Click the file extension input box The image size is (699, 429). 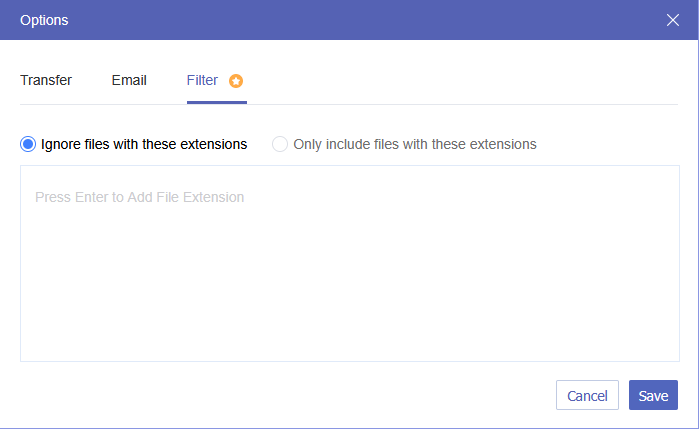[350, 262]
